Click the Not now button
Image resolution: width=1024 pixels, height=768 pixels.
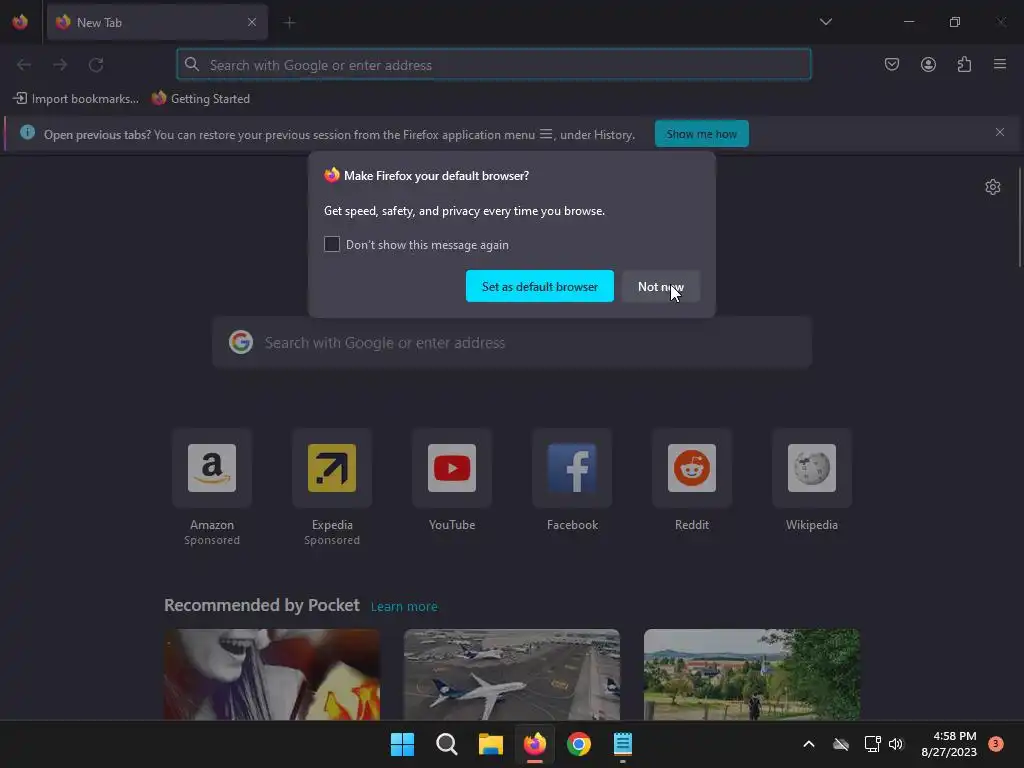[x=660, y=286]
